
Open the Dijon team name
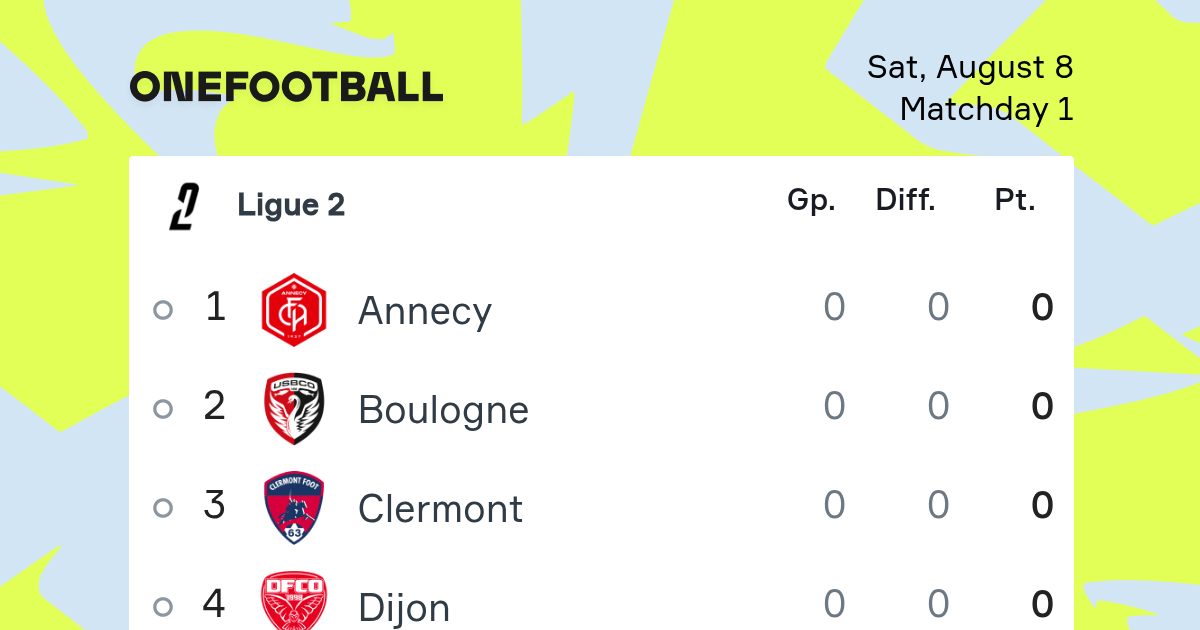click(x=404, y=608)
